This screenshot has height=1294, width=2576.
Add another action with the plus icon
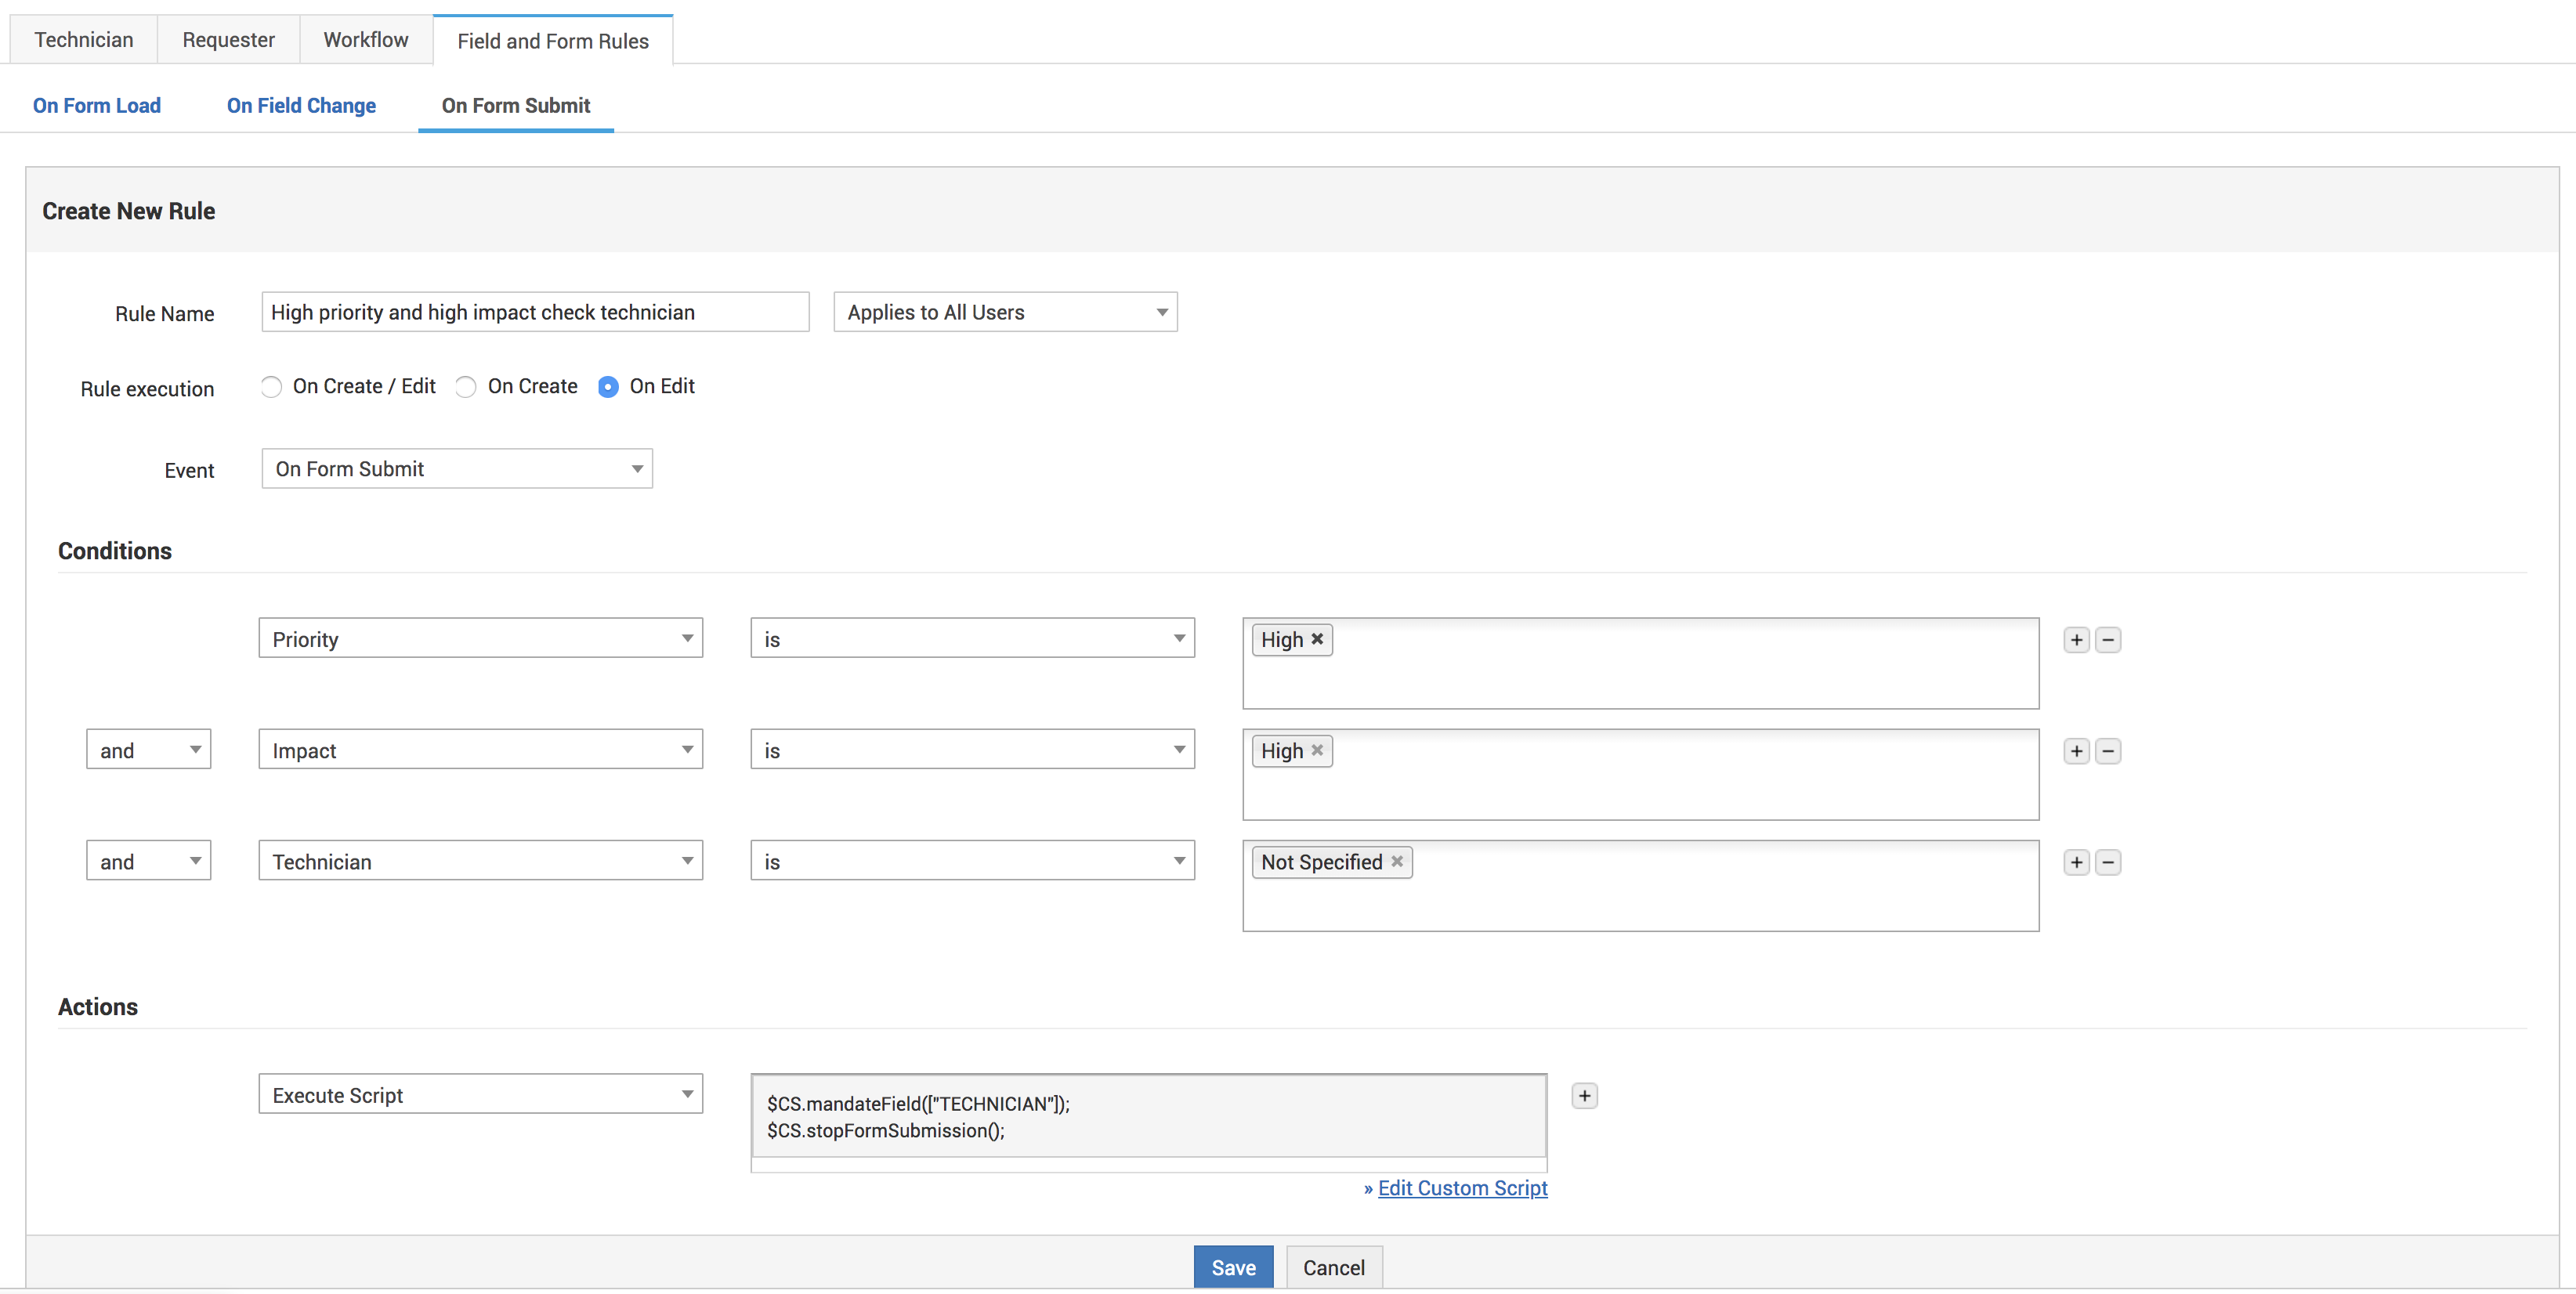pyautogui.click(x=1584, y=1096)
